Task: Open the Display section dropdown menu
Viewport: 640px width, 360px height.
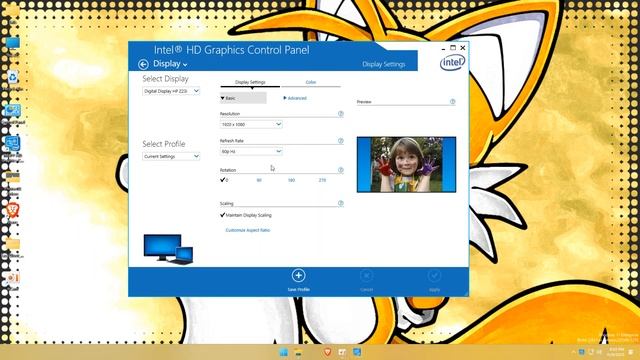Action: click(170, 64)
